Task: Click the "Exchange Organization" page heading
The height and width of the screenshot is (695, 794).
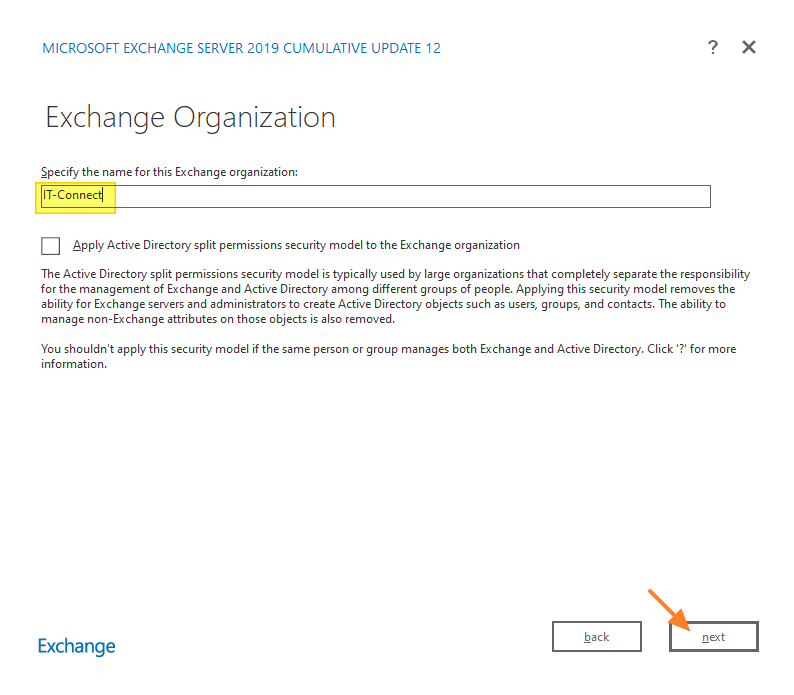Action: click(190, 117)
